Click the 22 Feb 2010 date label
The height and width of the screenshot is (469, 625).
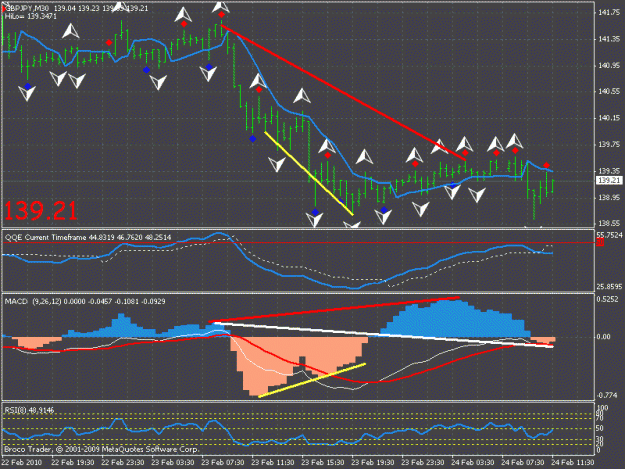pyautogui.click(x=22, y=463)
